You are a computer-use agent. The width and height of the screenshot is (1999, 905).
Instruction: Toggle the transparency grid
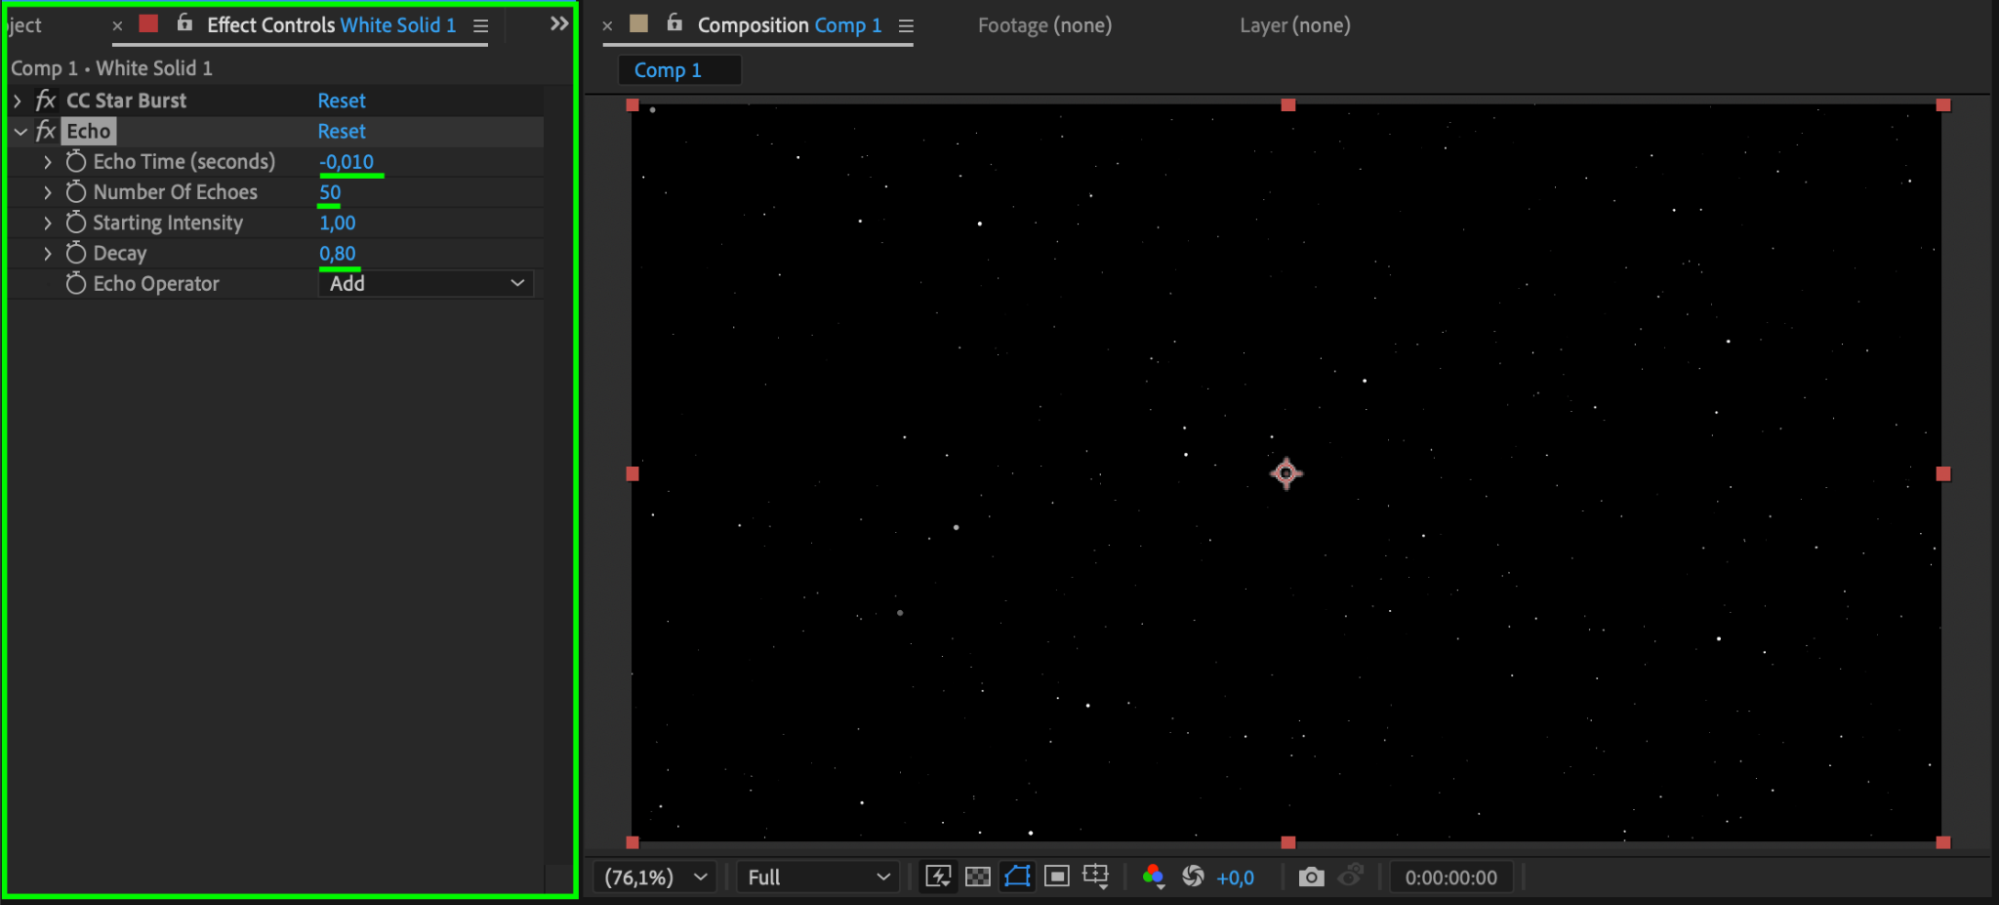(977, 877)
